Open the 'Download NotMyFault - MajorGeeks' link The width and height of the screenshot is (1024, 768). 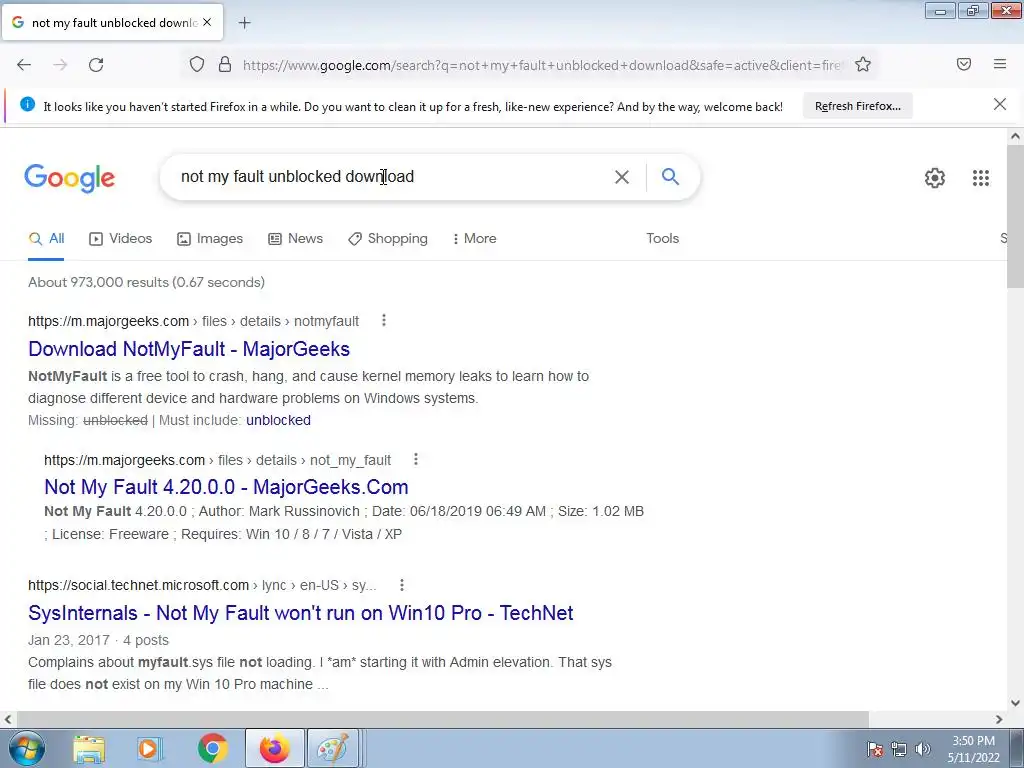click(189, 349)
